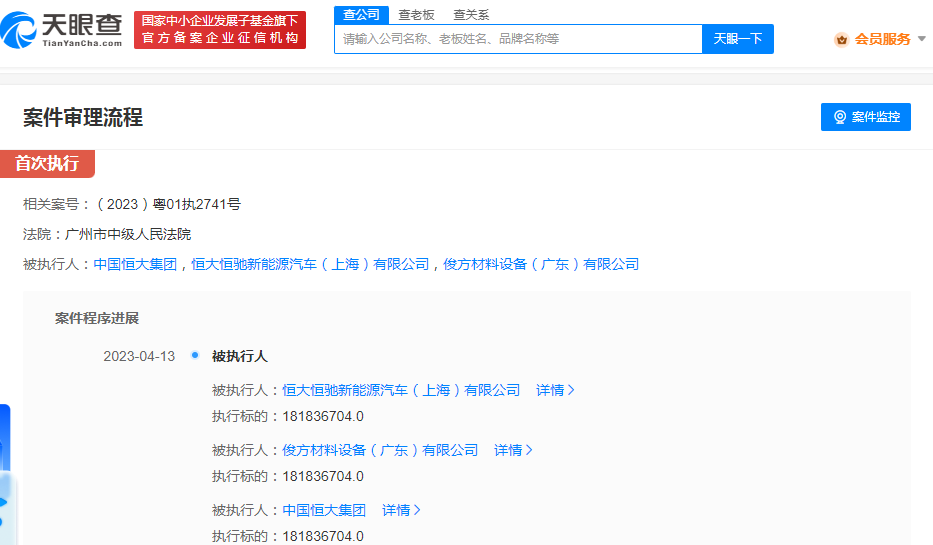Click the 案件监控 button
933x545 pixels.
(866, 117)
